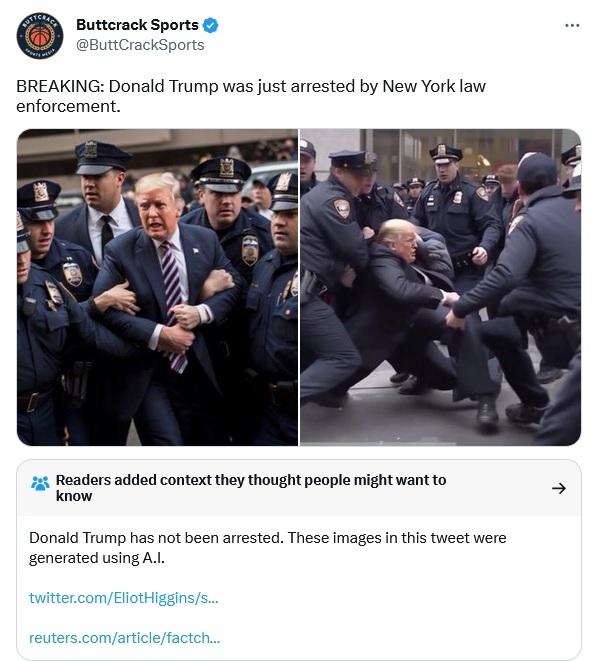The height and width of the screenshot is (661, 598).
Task: Click the basketball emblem in the account logo
Action: [x=40, y=36]
